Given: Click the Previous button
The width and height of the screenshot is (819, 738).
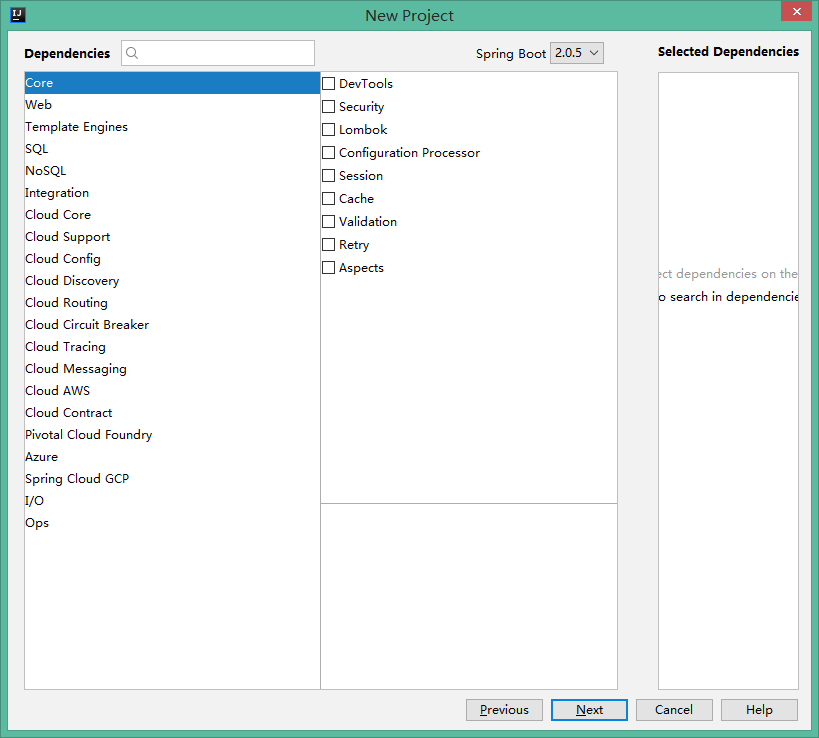Looking at the screenshot, I should tap(504, 710).
